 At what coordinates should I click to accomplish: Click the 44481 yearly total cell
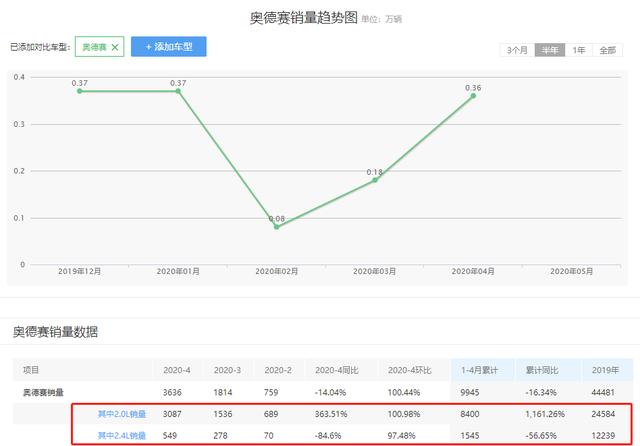pos(603,392)
